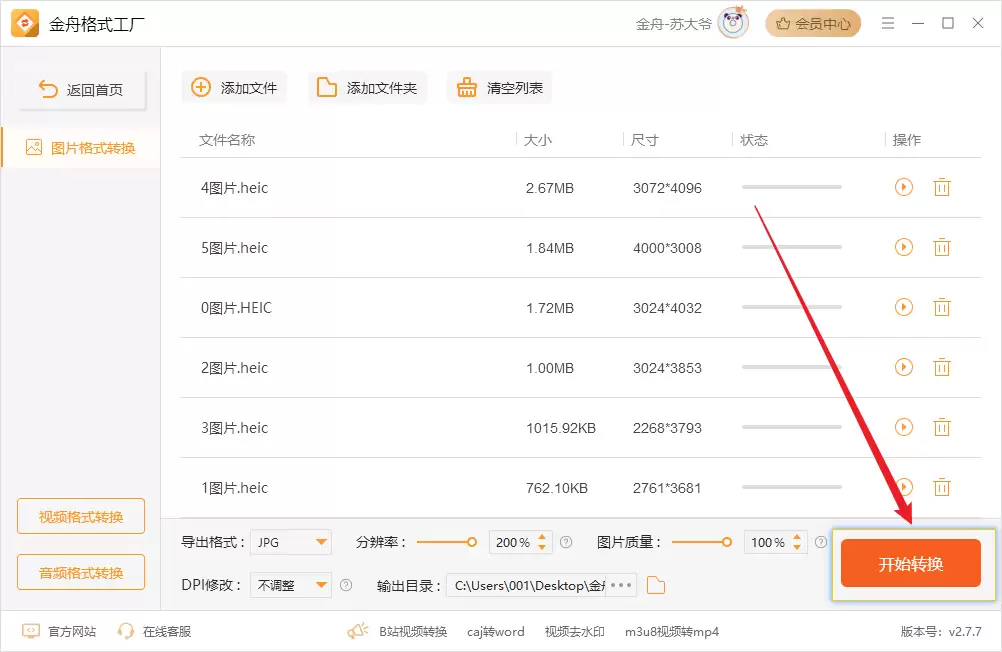1002x652 pixels.
Task: Click the 分辨率 slider handle
Action: pyautogui.click(x=472, y=542)
